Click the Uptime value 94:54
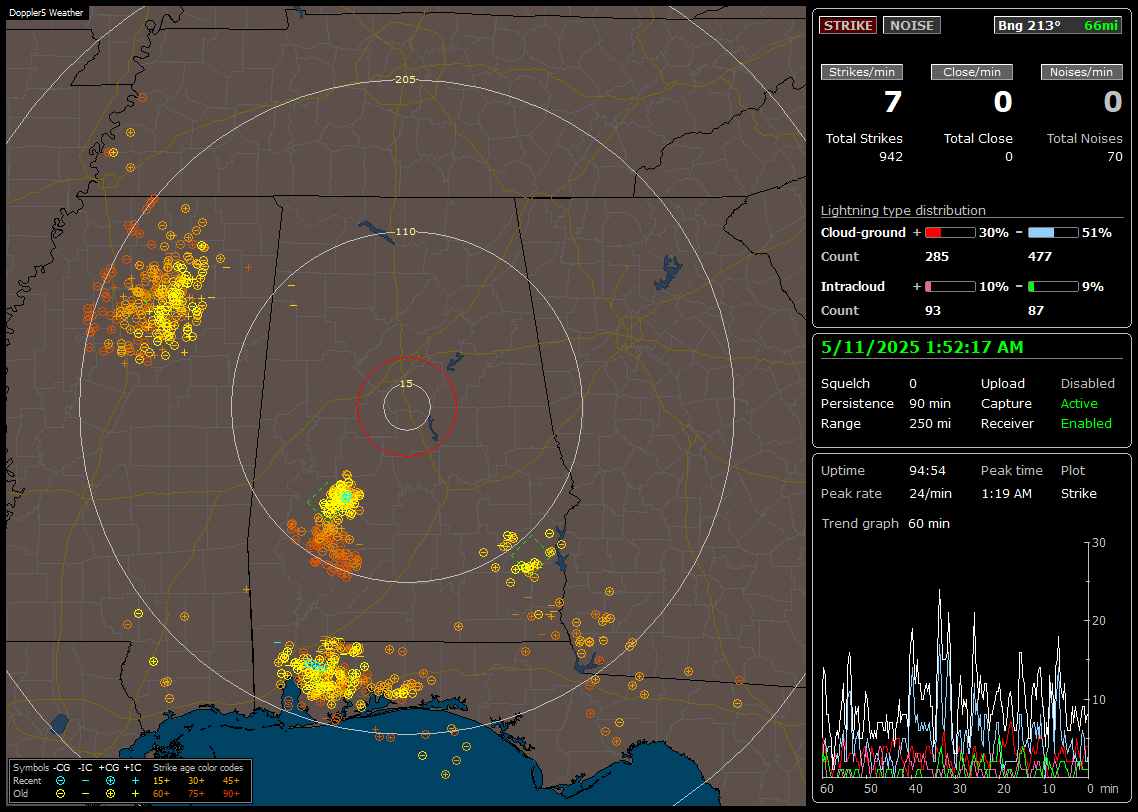1138x812 pixels. pyautogui.click(x=928, y=471)
